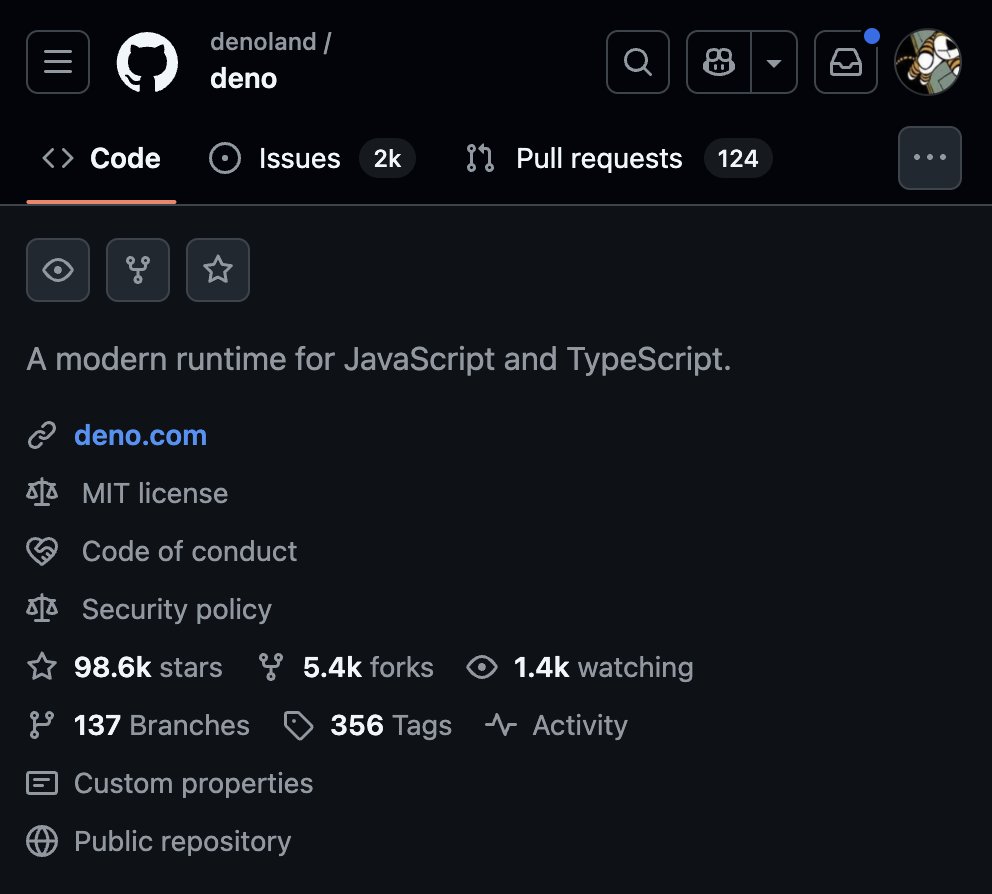Click the tag icon beside 356 Tags
992x894 pixels.
pos(299,725)
